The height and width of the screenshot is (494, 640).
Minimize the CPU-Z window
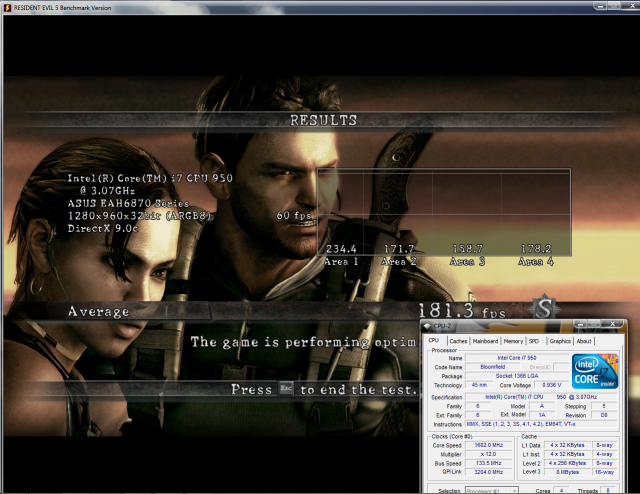click(x=580, y=324)
